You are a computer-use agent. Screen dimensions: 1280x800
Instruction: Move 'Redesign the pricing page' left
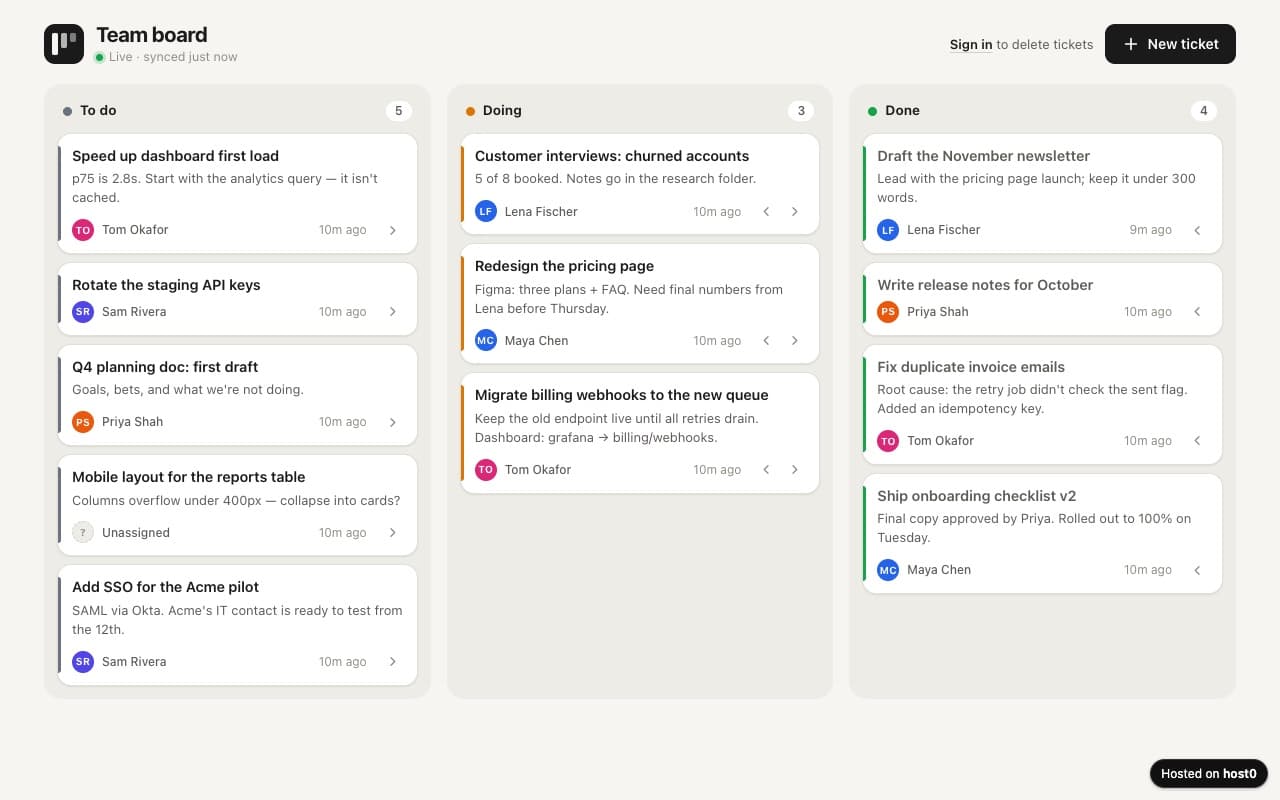tap(767, 341)
